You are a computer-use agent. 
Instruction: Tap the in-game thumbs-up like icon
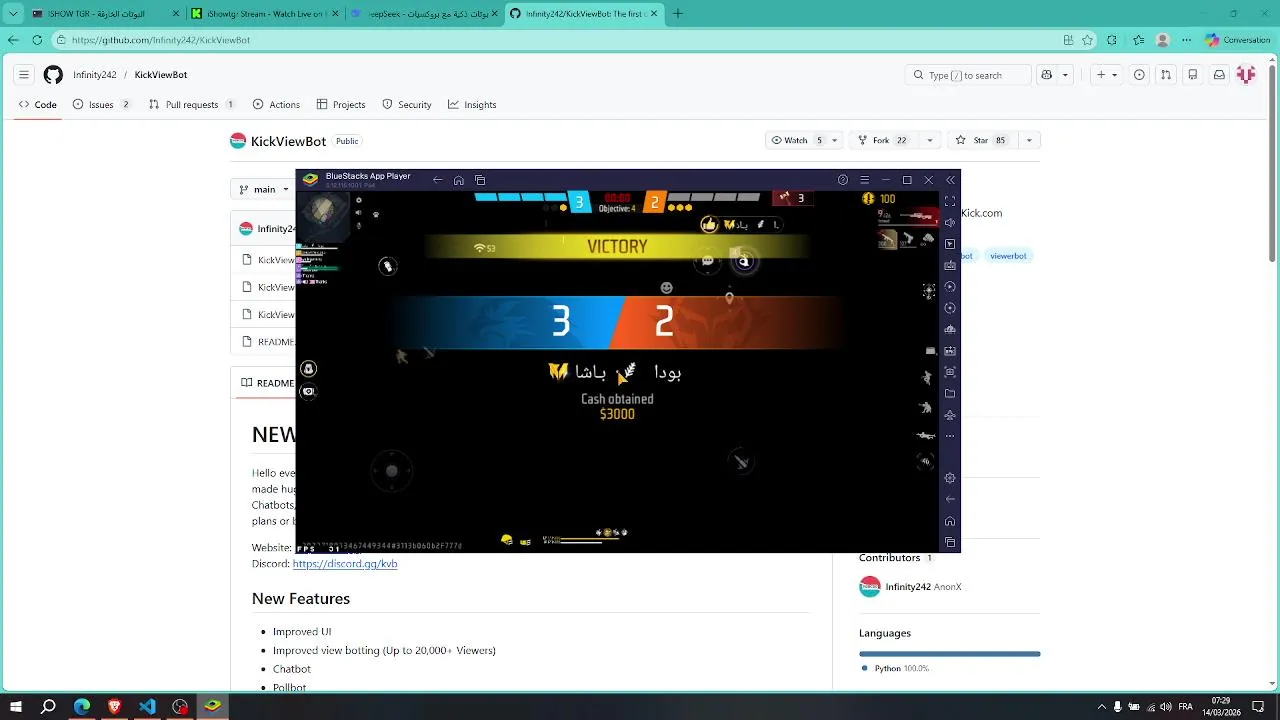click(709, 224)
